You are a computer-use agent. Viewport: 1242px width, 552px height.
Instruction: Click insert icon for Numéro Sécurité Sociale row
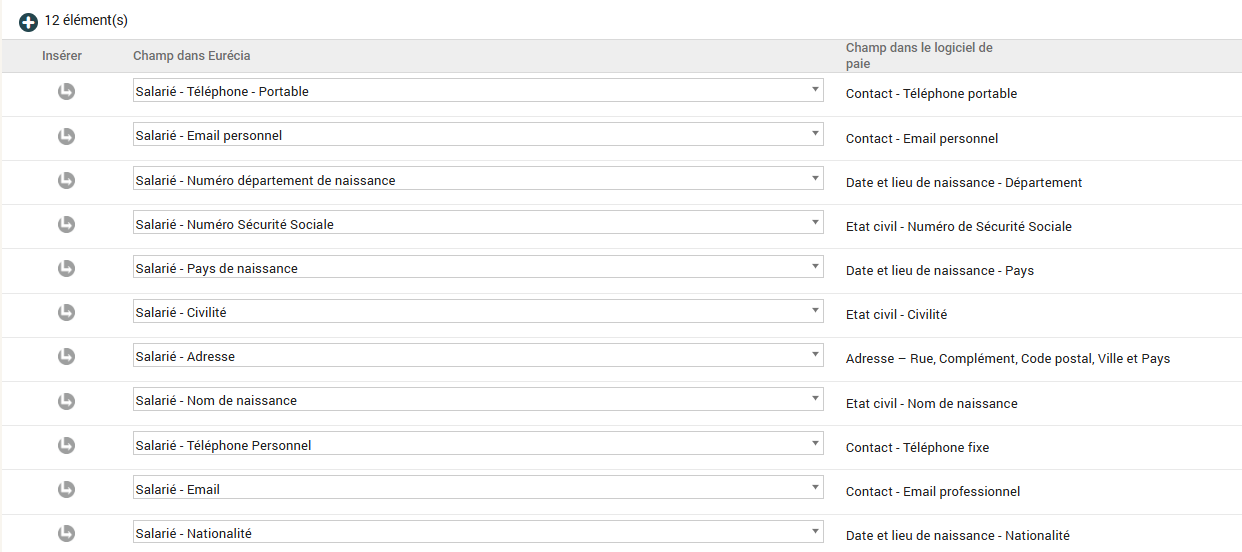[66, 224]
